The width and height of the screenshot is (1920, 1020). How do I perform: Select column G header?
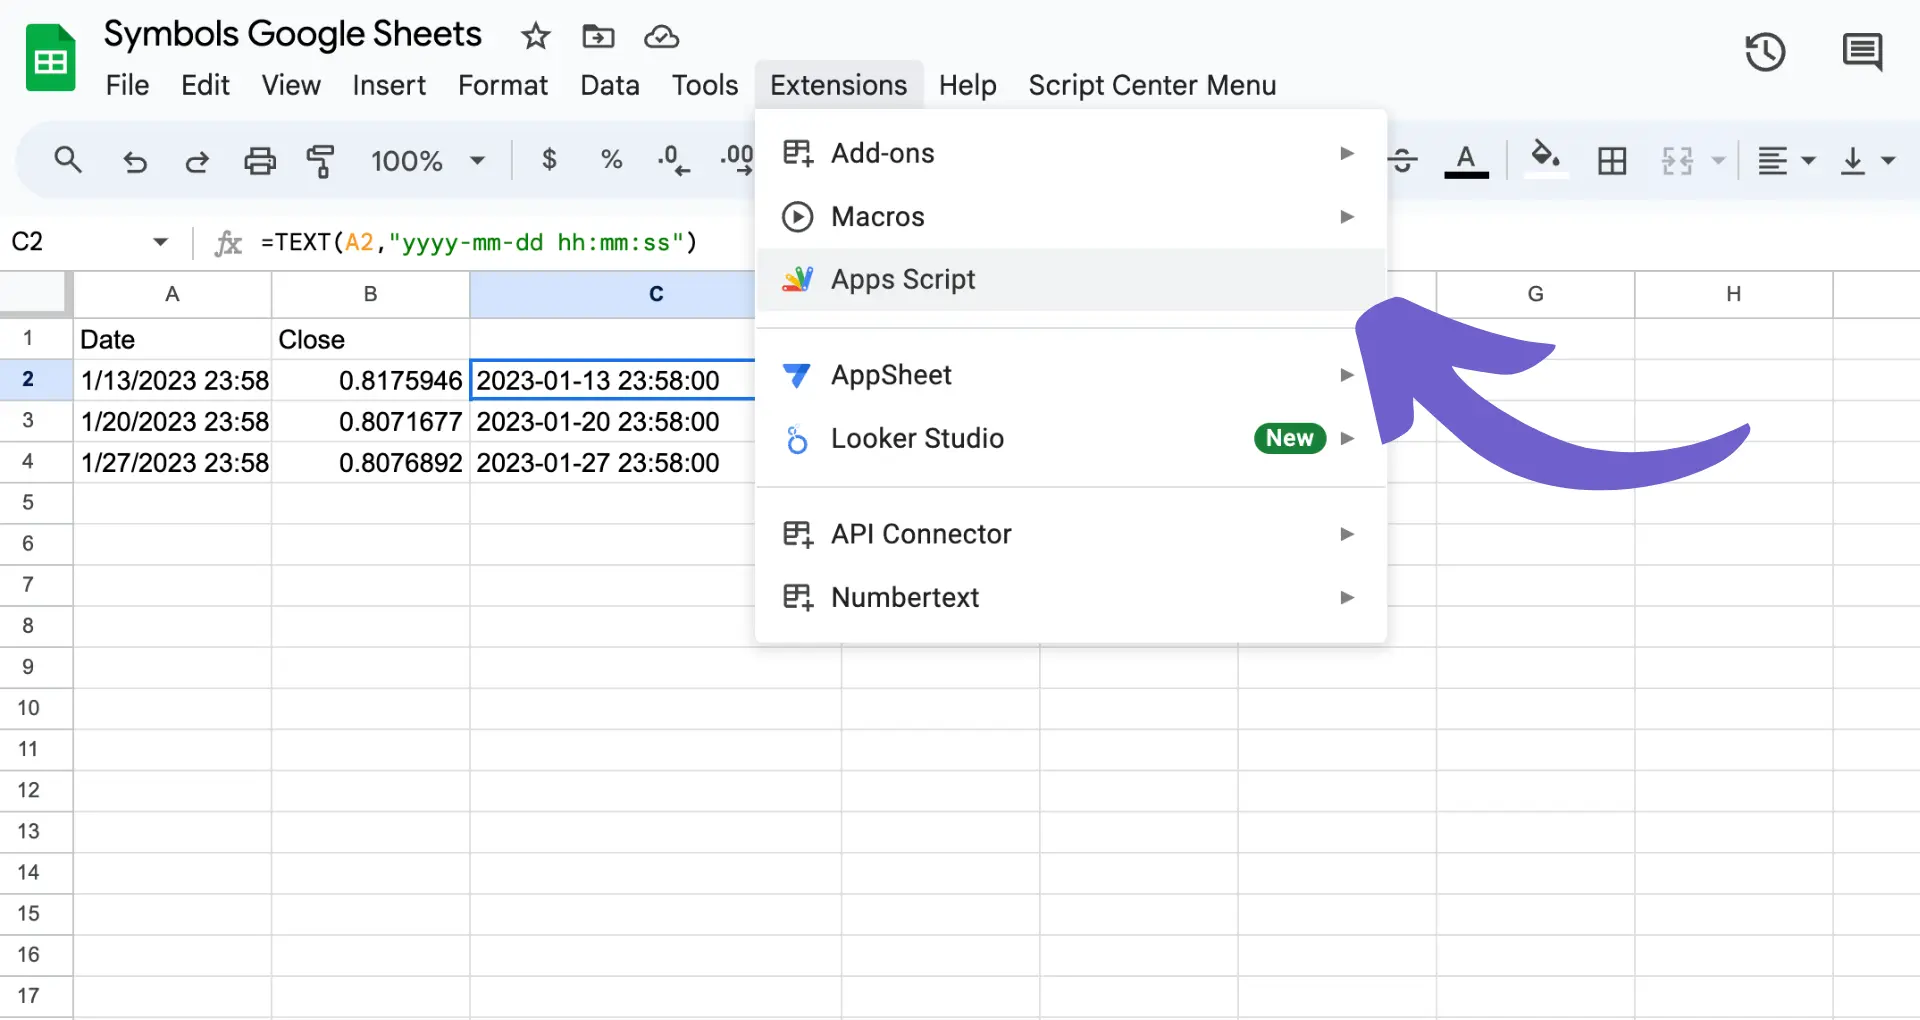[x=1535, y=294]
